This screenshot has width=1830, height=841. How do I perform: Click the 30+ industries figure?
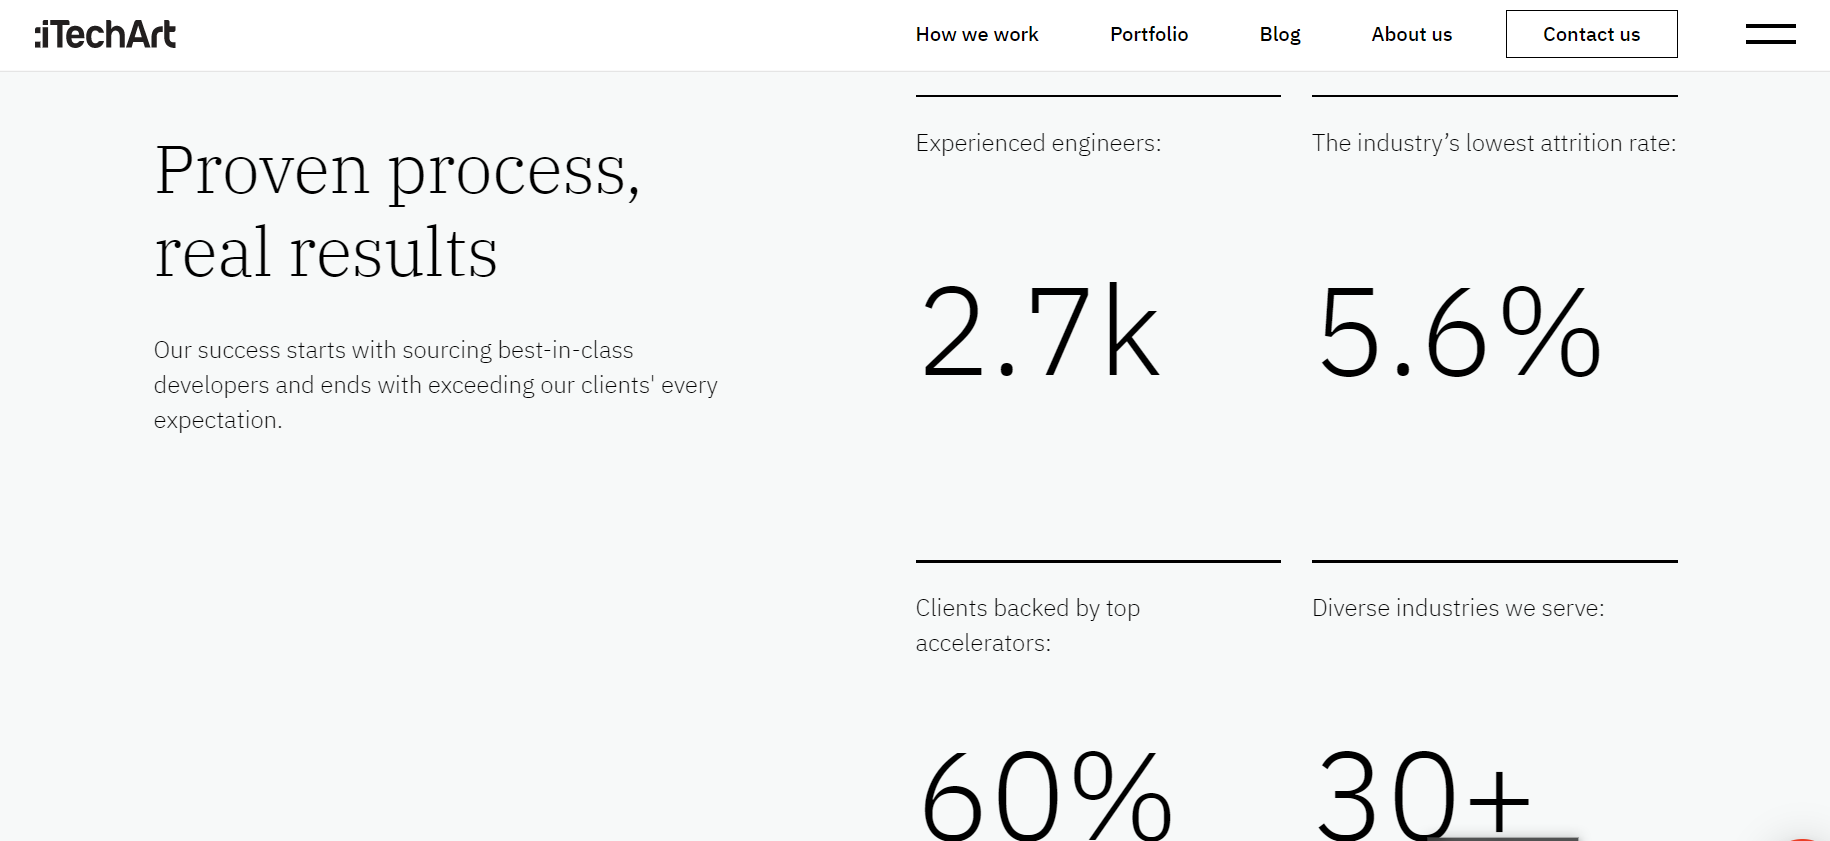coord(1424,795)
